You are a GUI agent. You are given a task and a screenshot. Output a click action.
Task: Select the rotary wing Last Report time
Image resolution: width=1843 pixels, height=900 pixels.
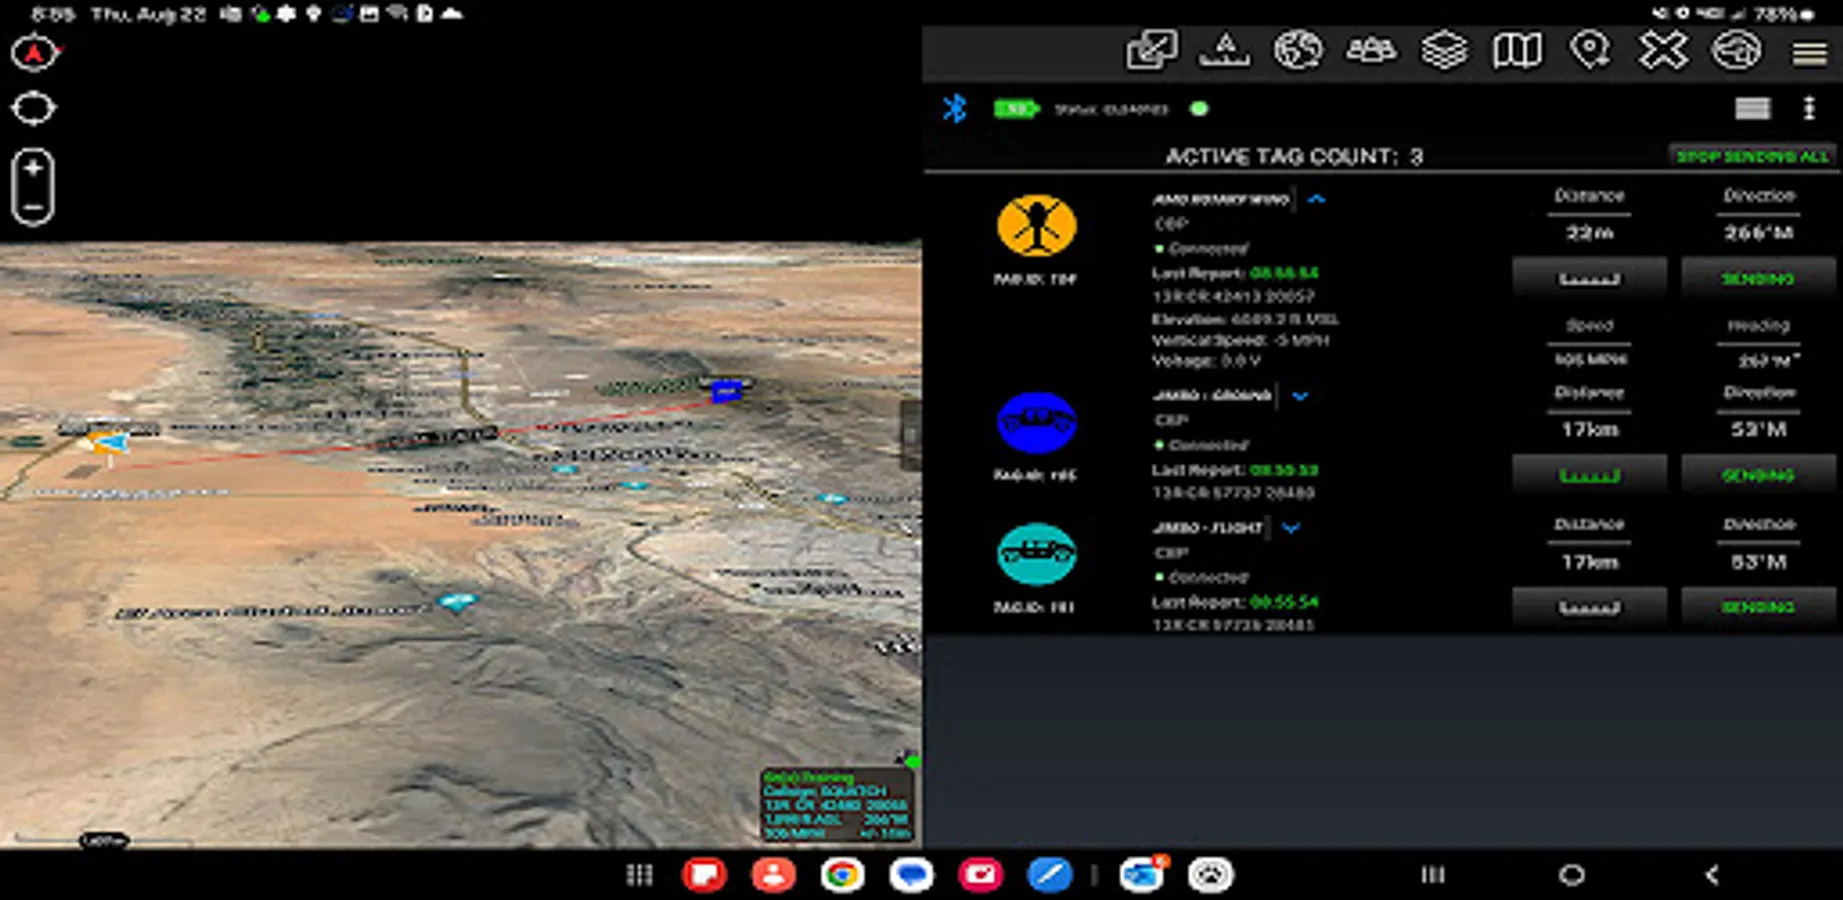point(1284,273)
